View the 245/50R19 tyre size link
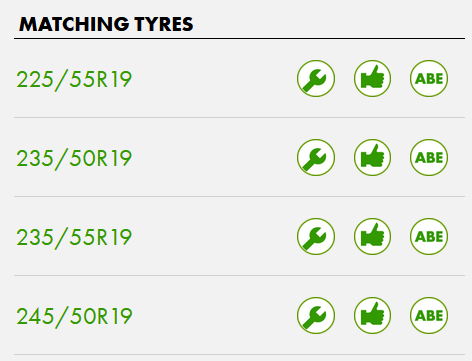This screenshot has width=472, height=361. (x=74, y=317)
